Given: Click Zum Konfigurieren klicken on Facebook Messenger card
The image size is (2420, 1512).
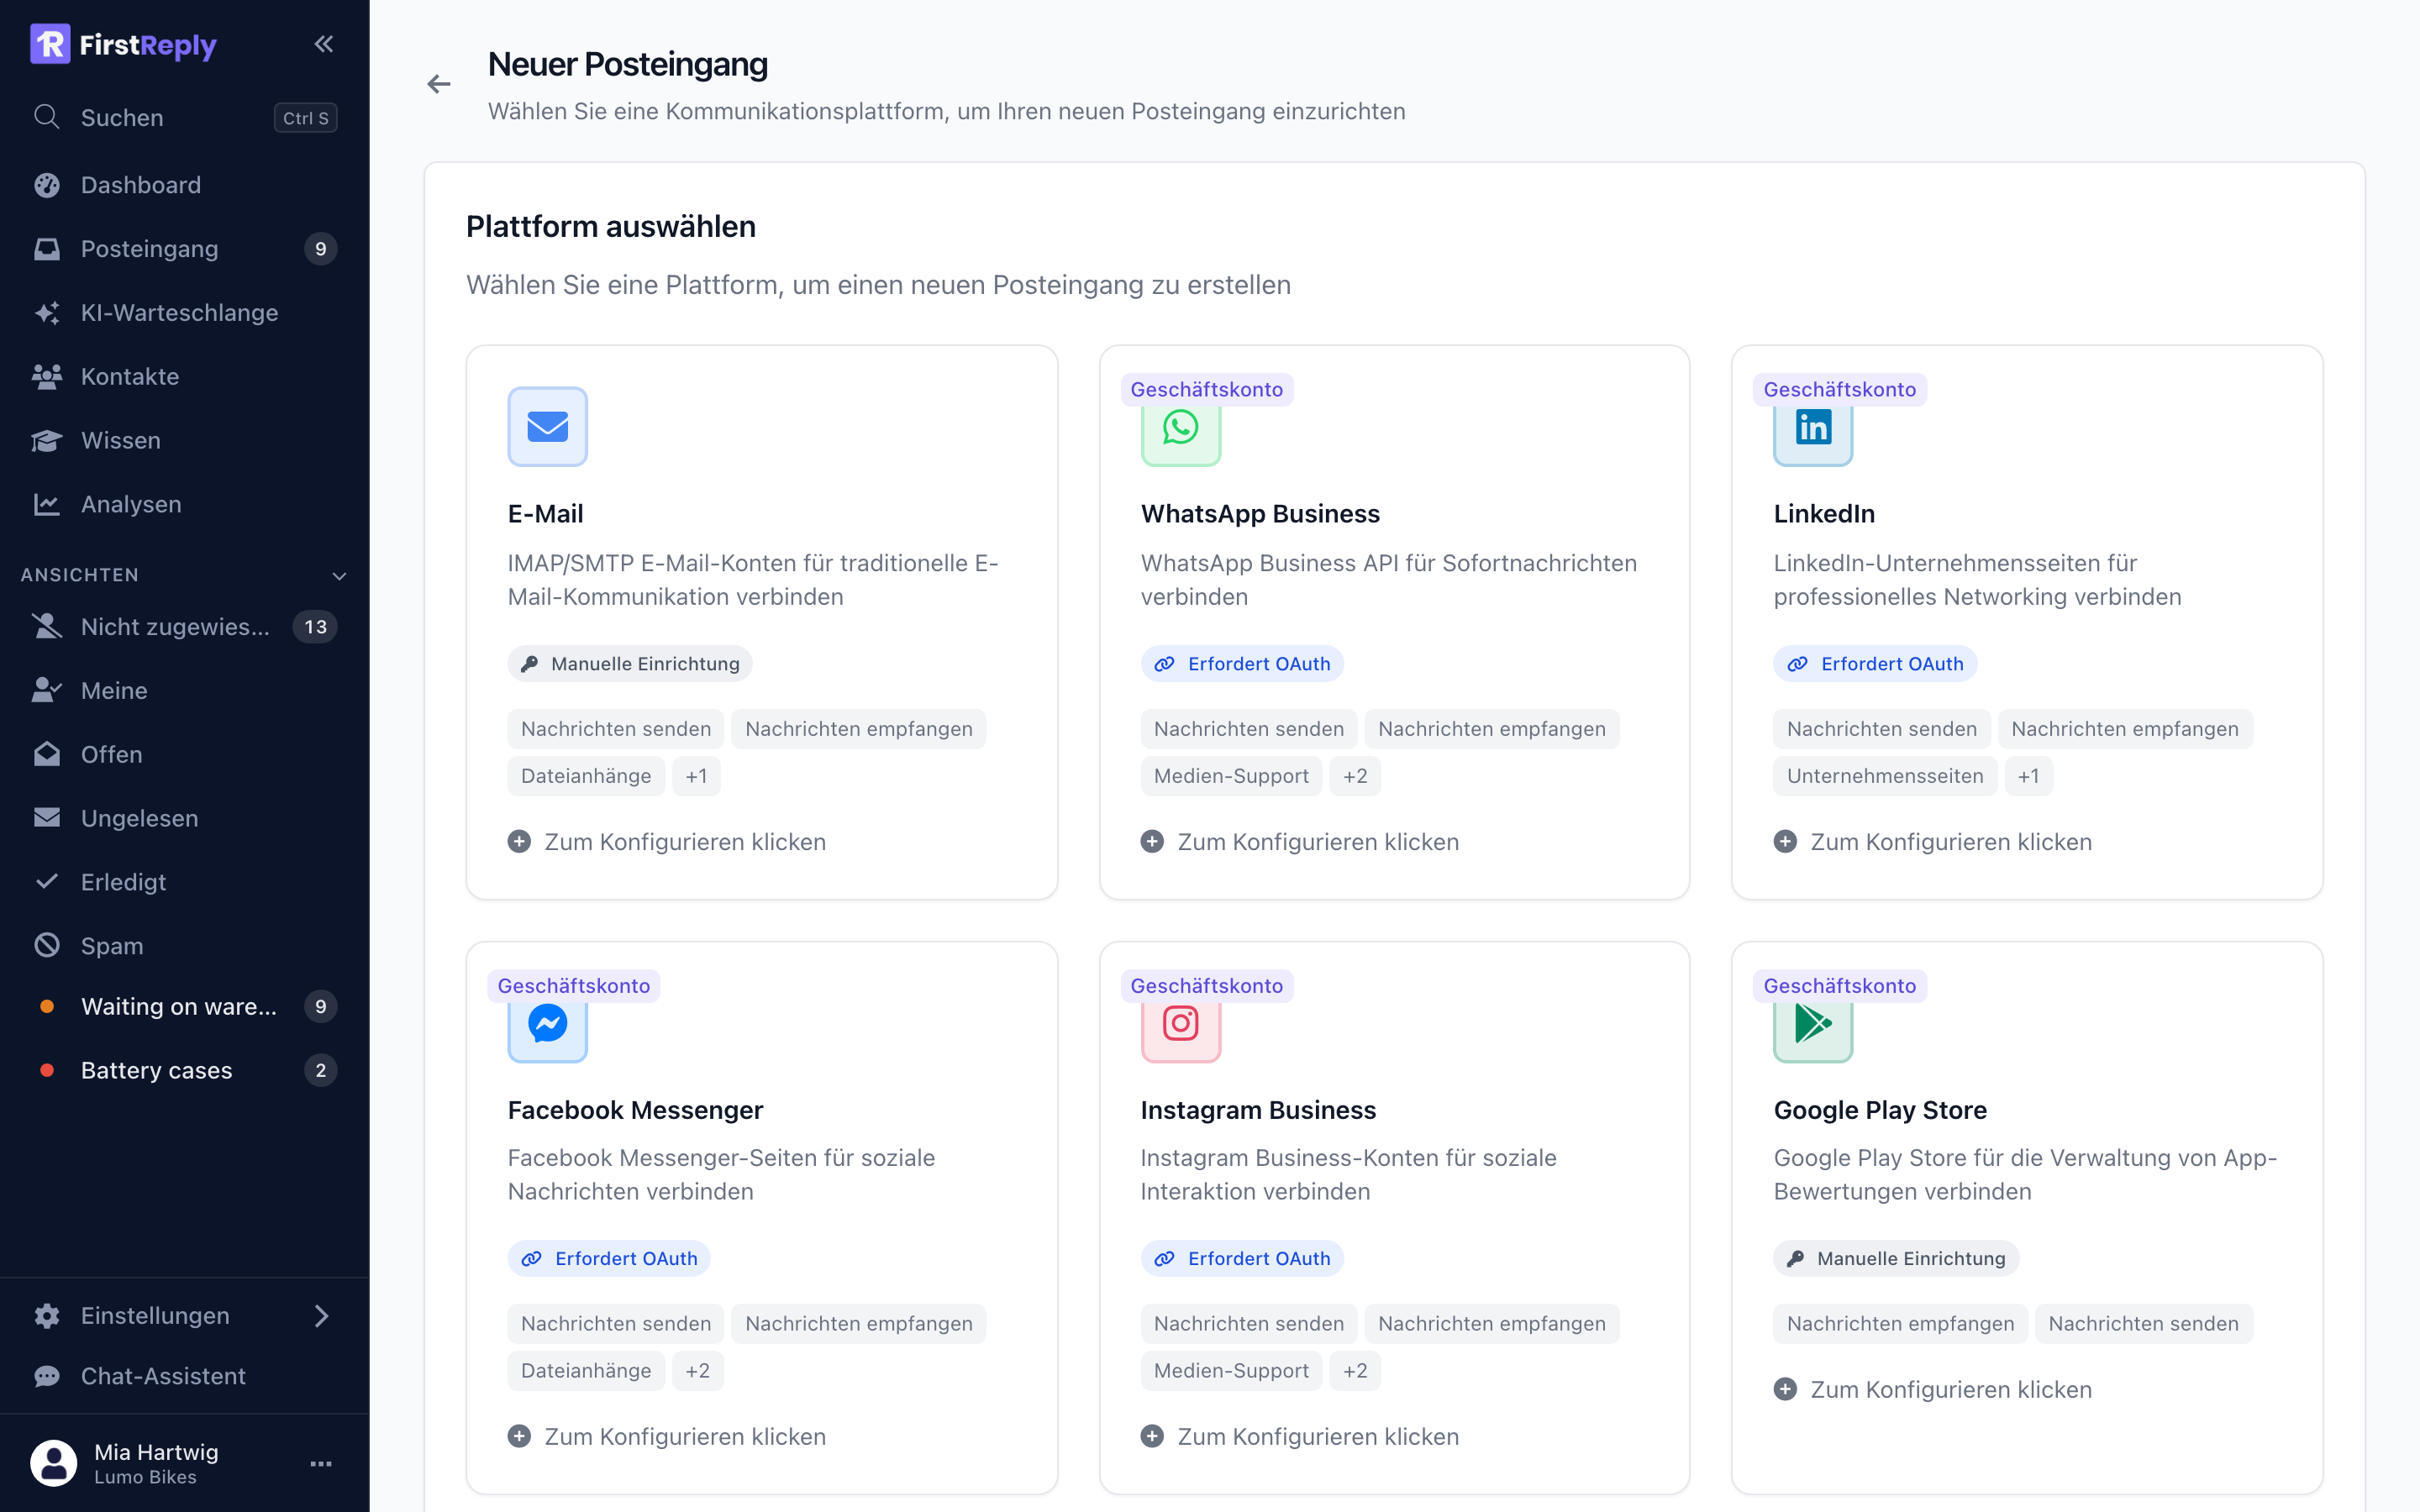Looking at the screenshot, I should (x=667, y=1437).
